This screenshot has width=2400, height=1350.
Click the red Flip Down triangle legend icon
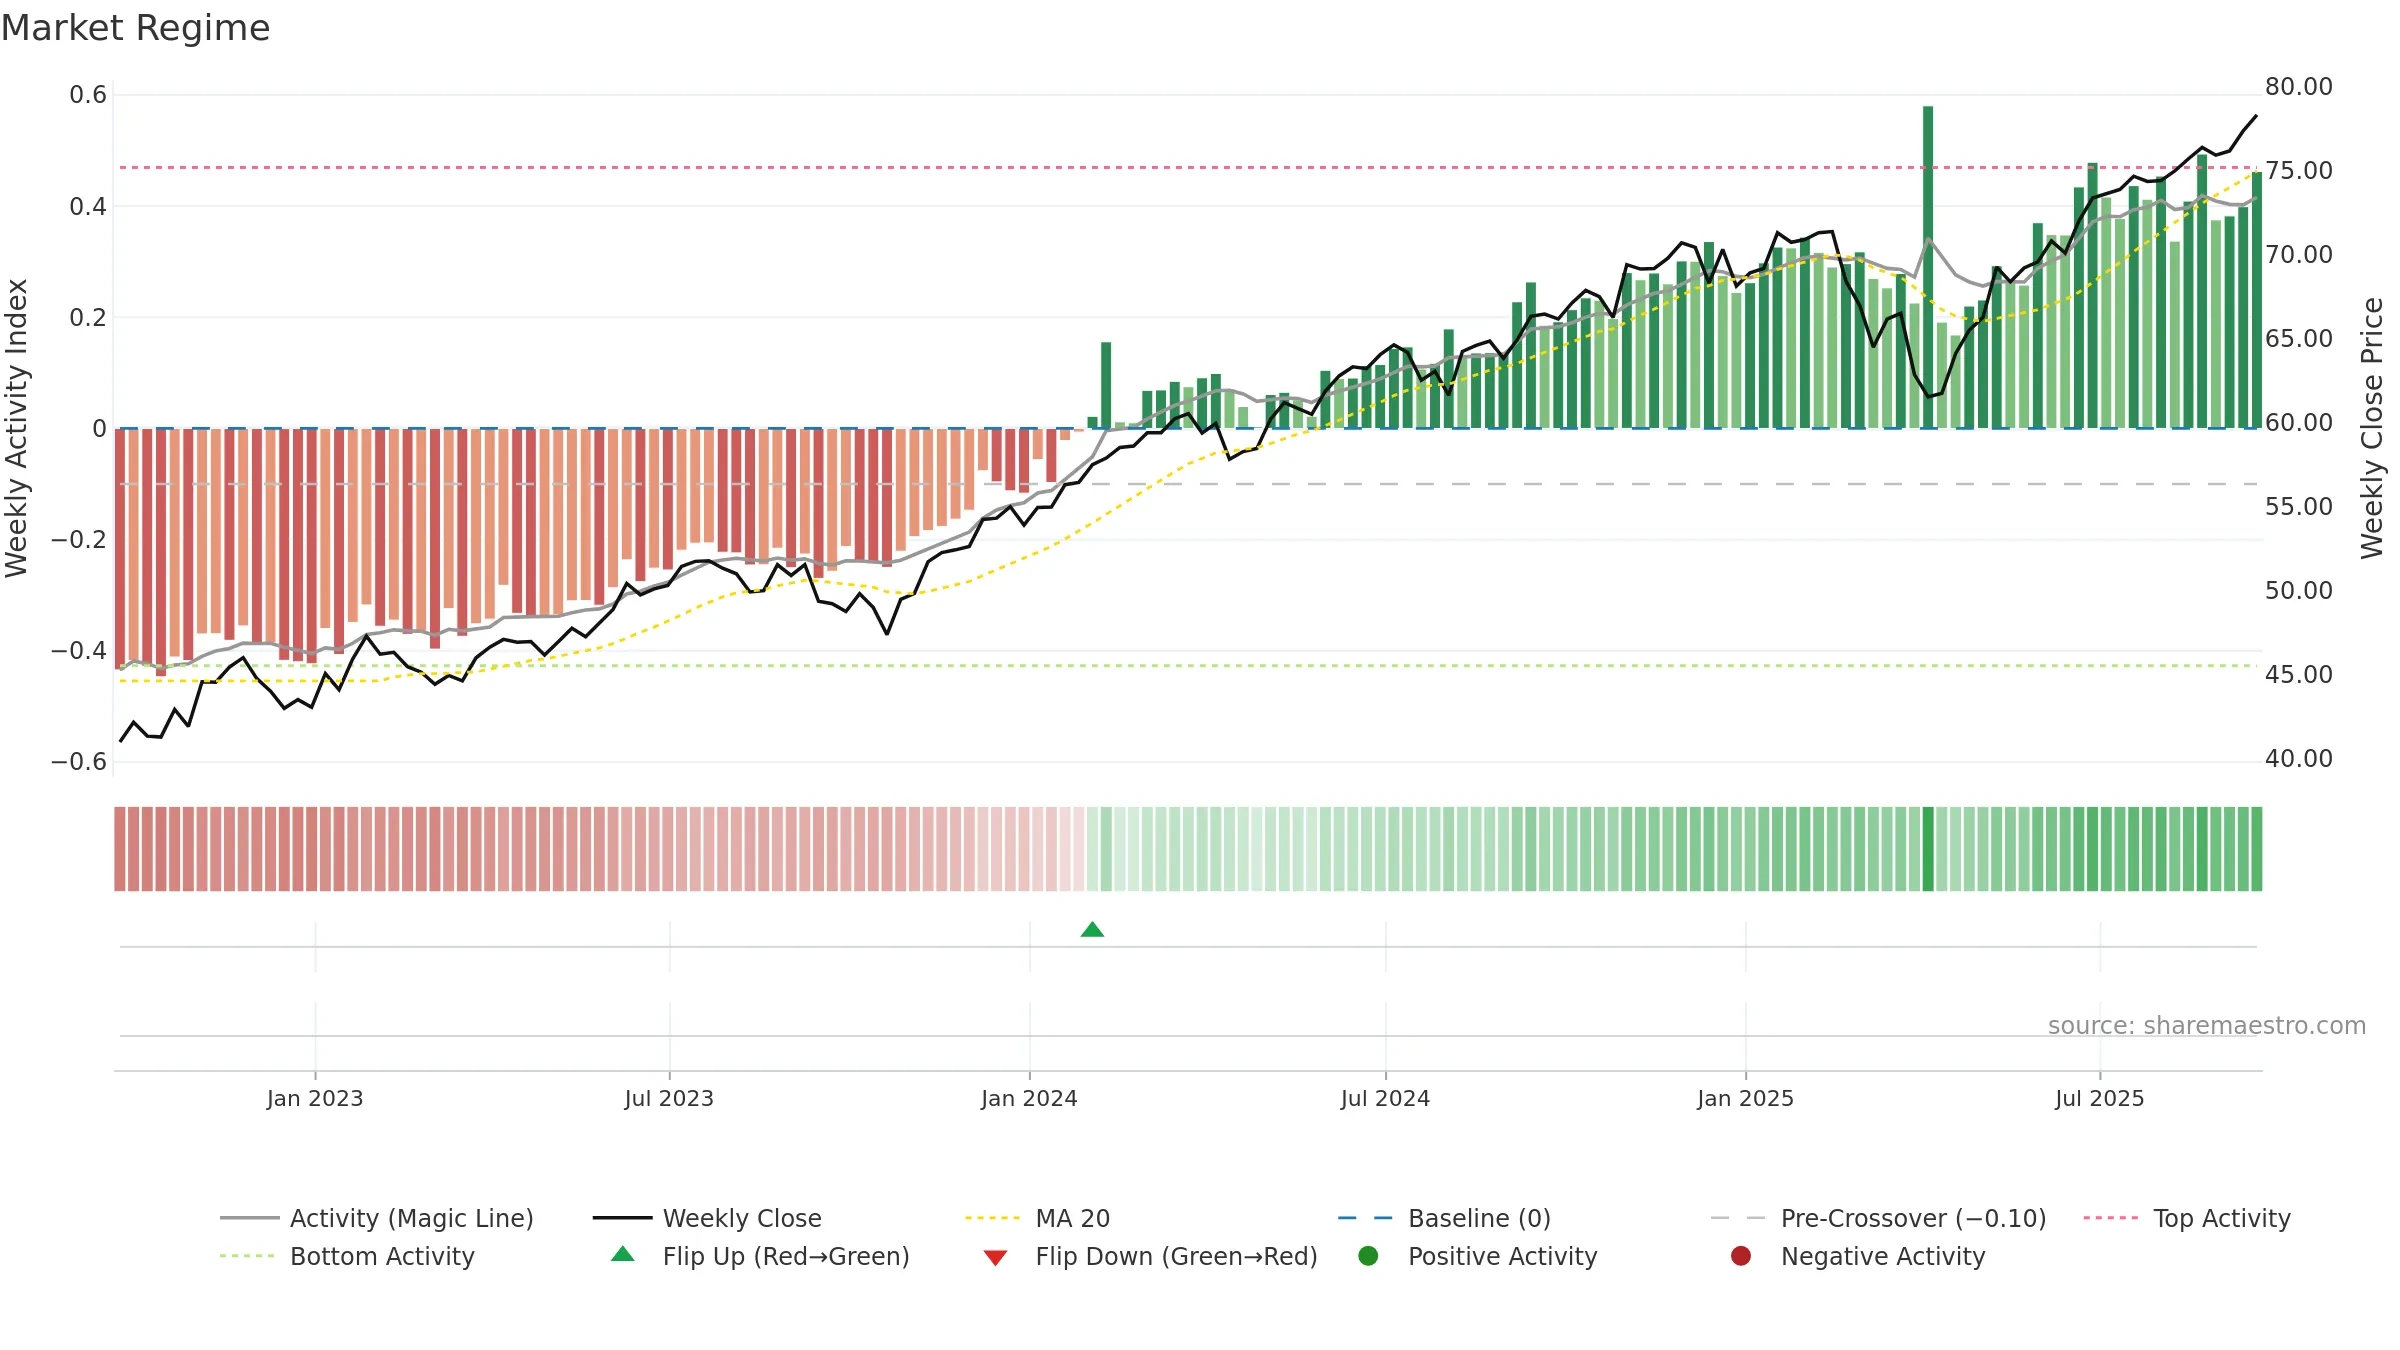click(x=995, y=1257)
